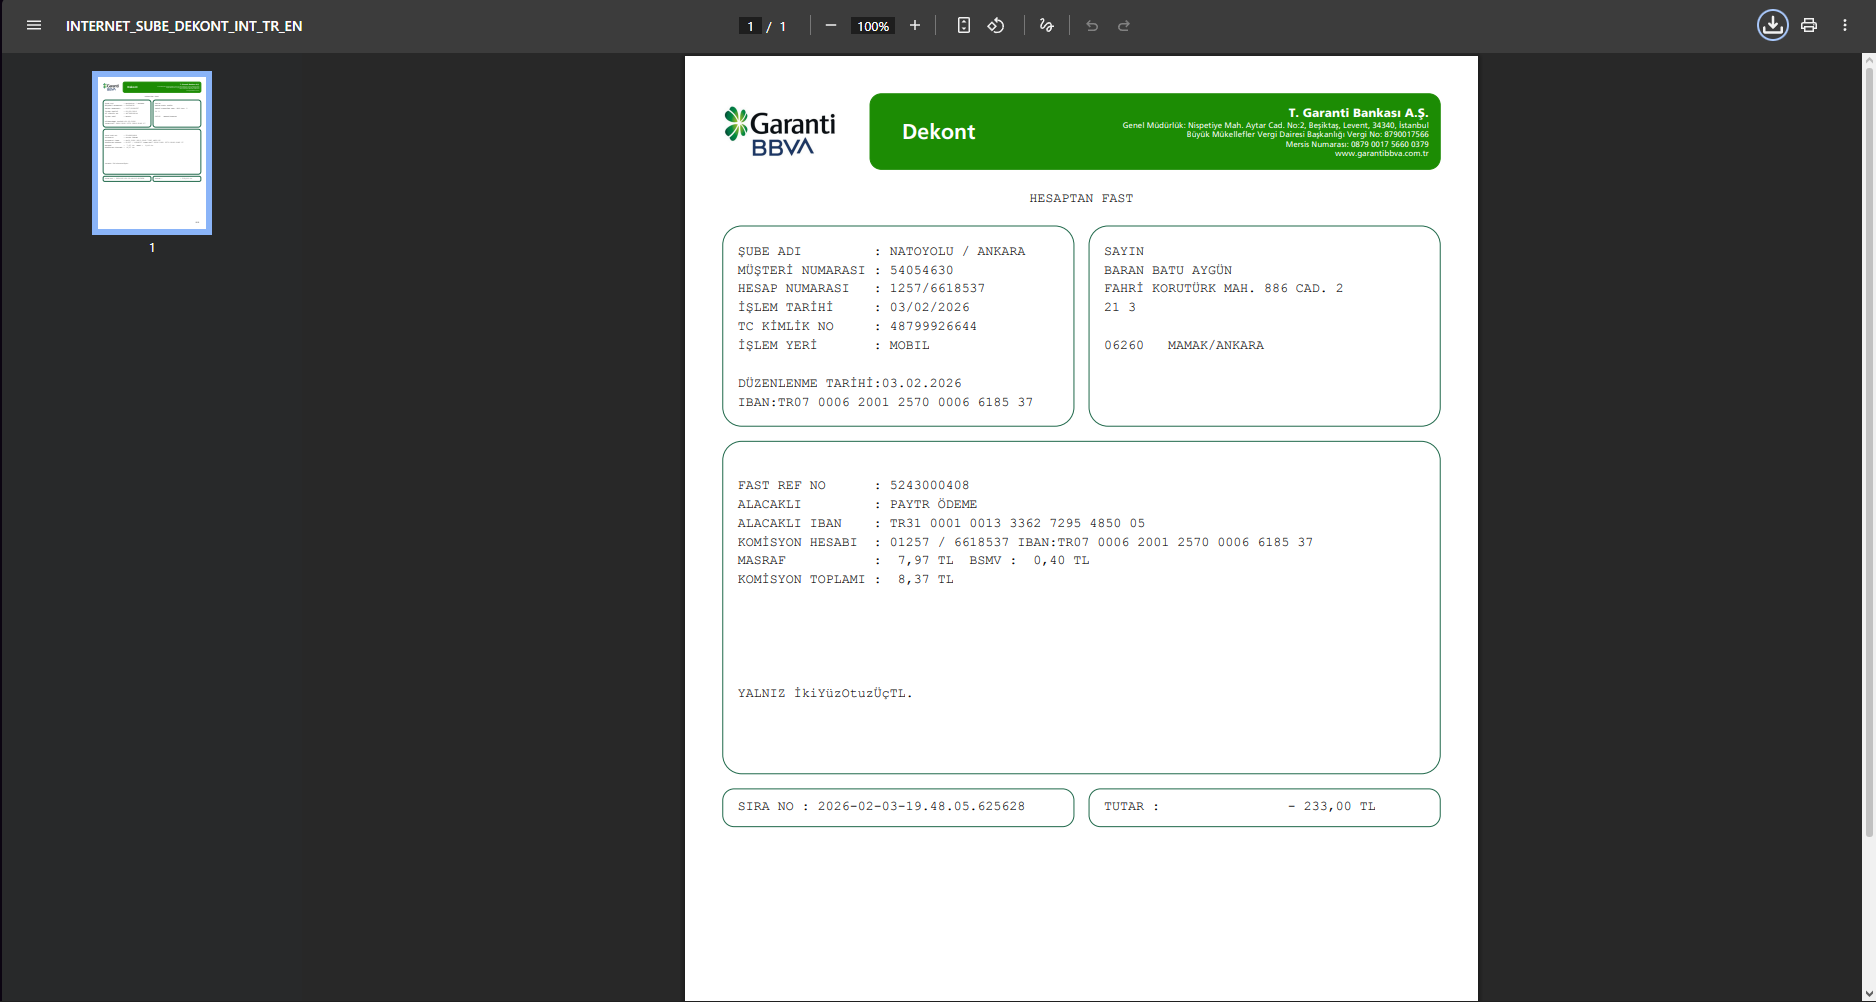Click the name BARAN BATU AYGÜN

click(1168, 270)
